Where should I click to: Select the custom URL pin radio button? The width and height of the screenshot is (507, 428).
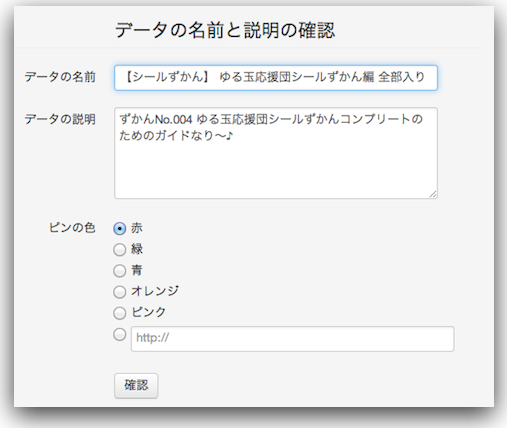click(x=119, y=334)
